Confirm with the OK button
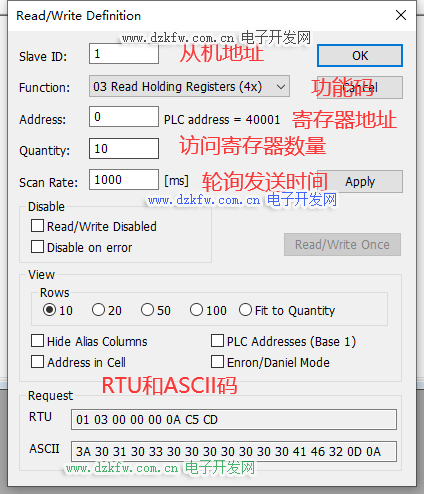Image resolution: width=424 pixels, height=494 pixels. (360, 56)
